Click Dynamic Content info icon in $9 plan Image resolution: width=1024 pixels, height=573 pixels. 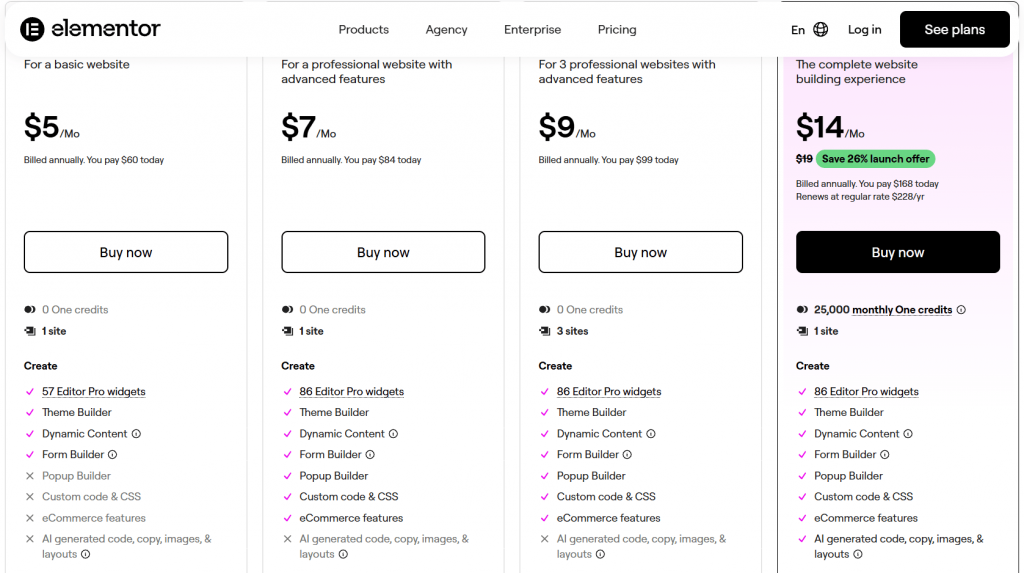coord(651,434)
